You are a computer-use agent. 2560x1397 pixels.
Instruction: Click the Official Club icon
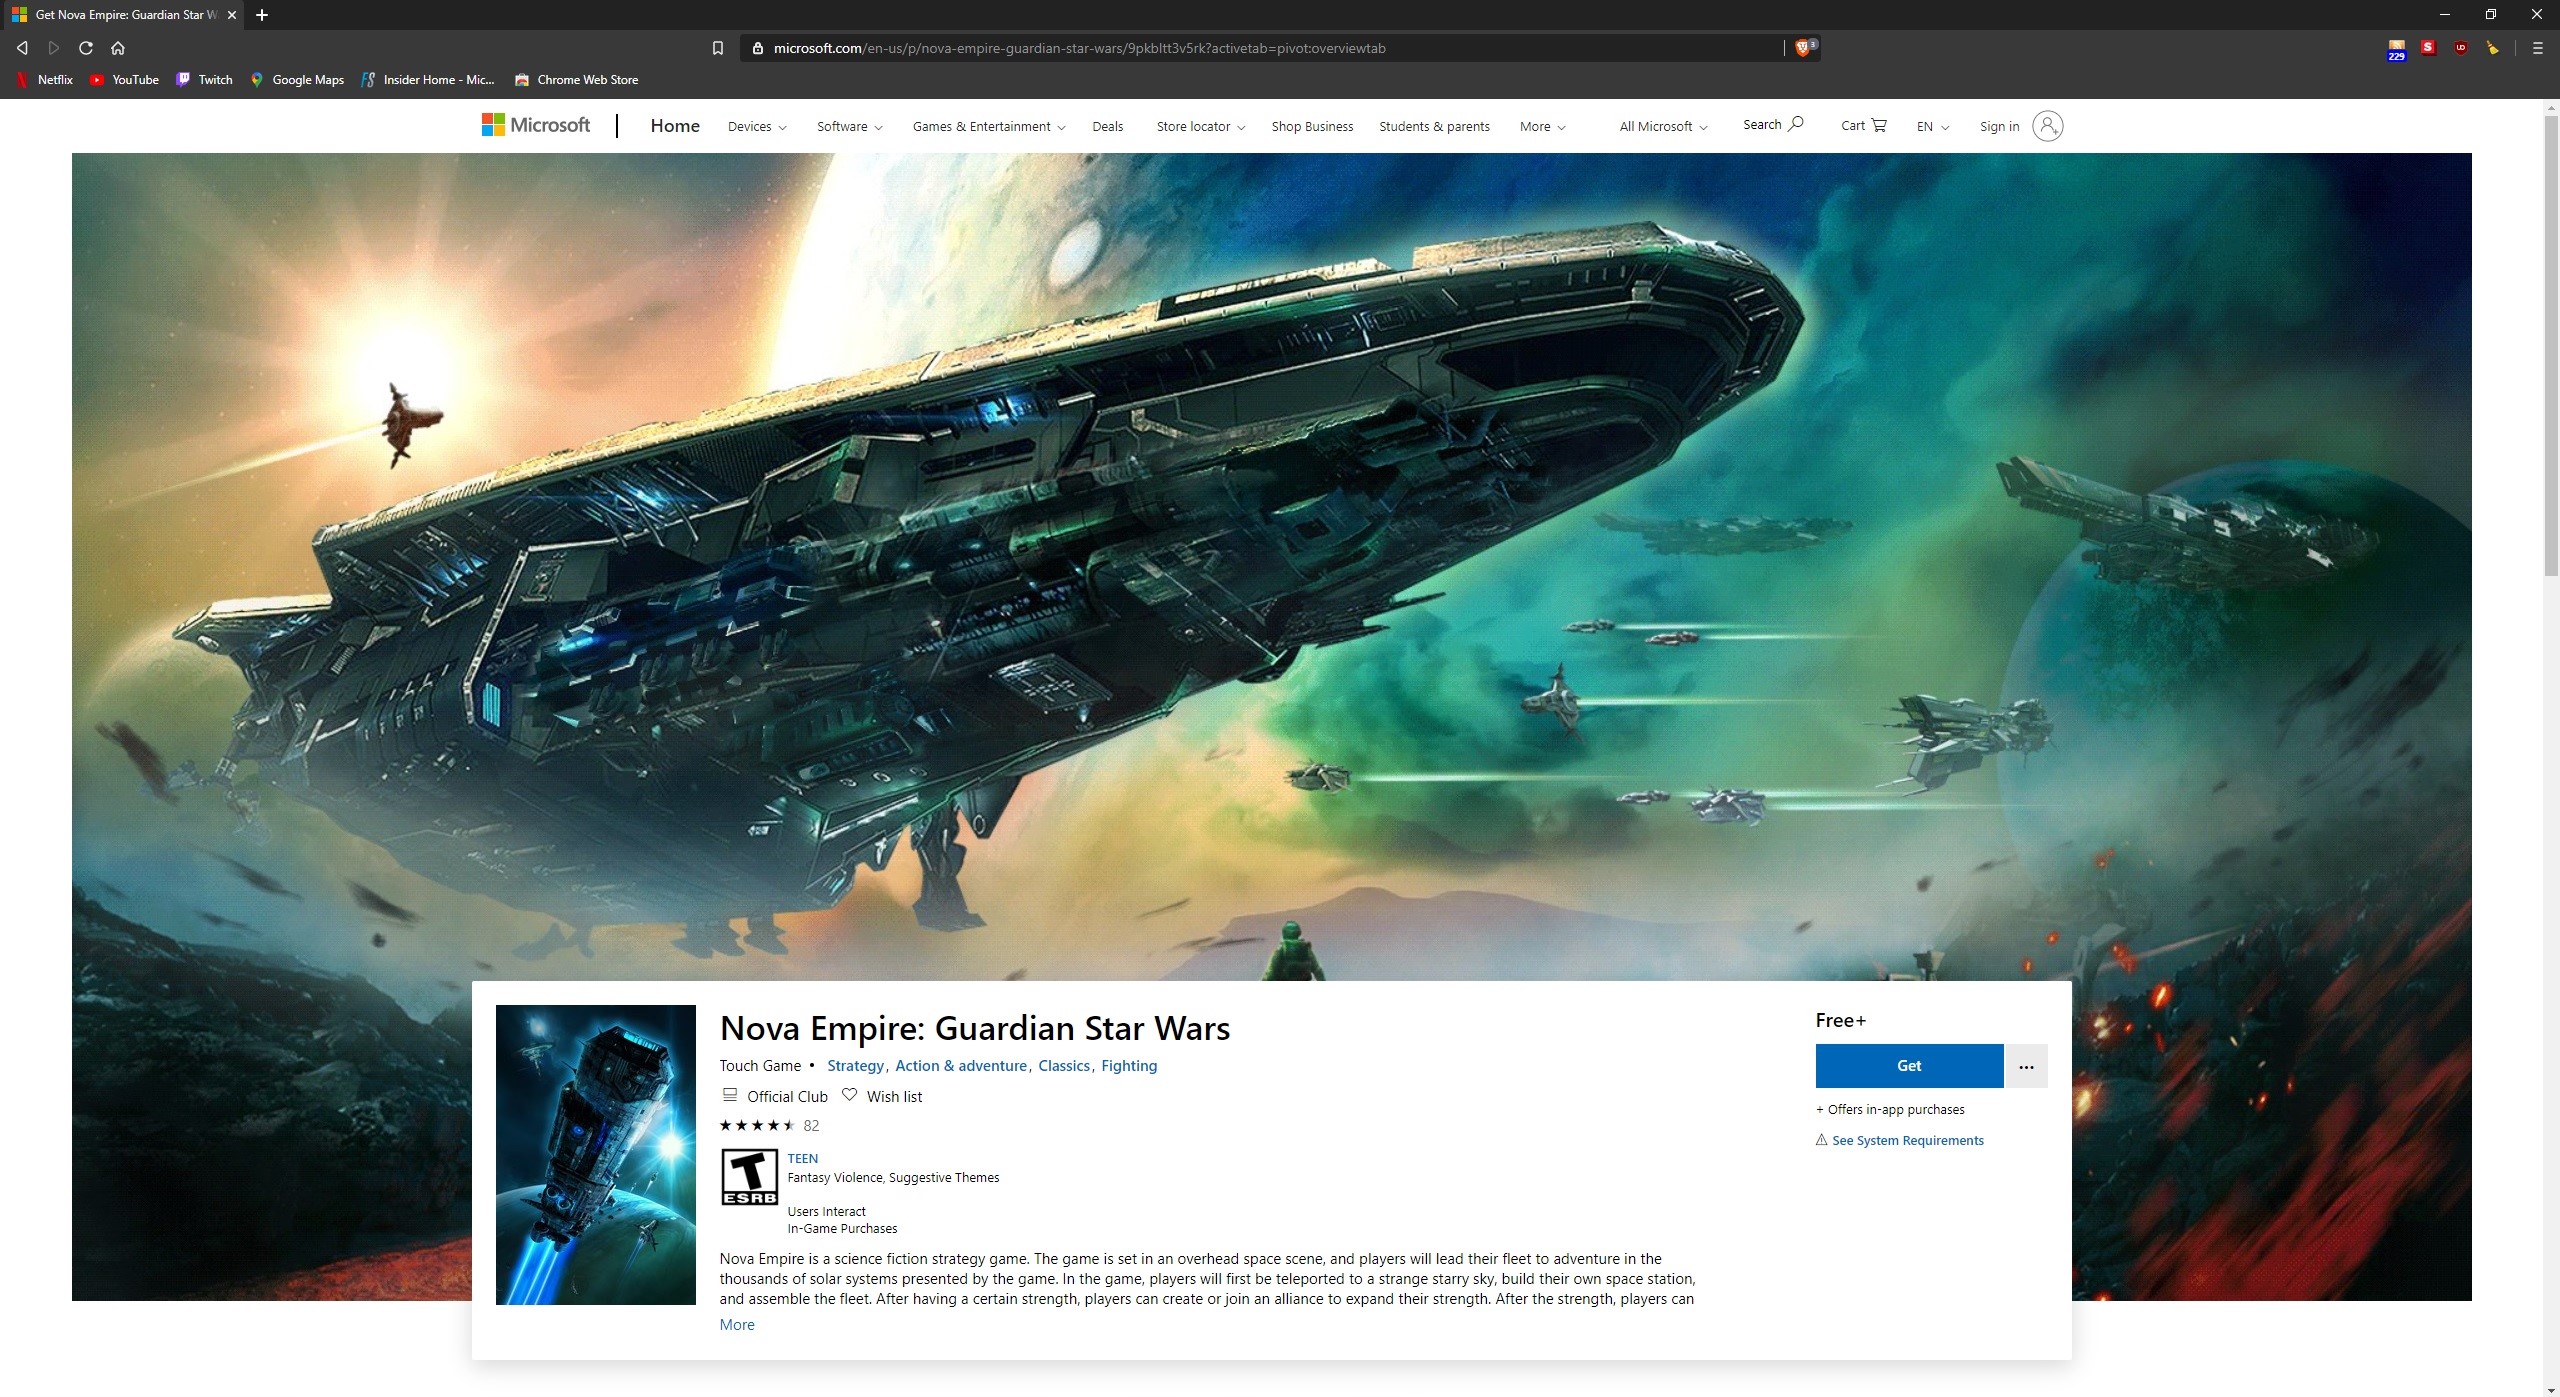(730, 1096)
